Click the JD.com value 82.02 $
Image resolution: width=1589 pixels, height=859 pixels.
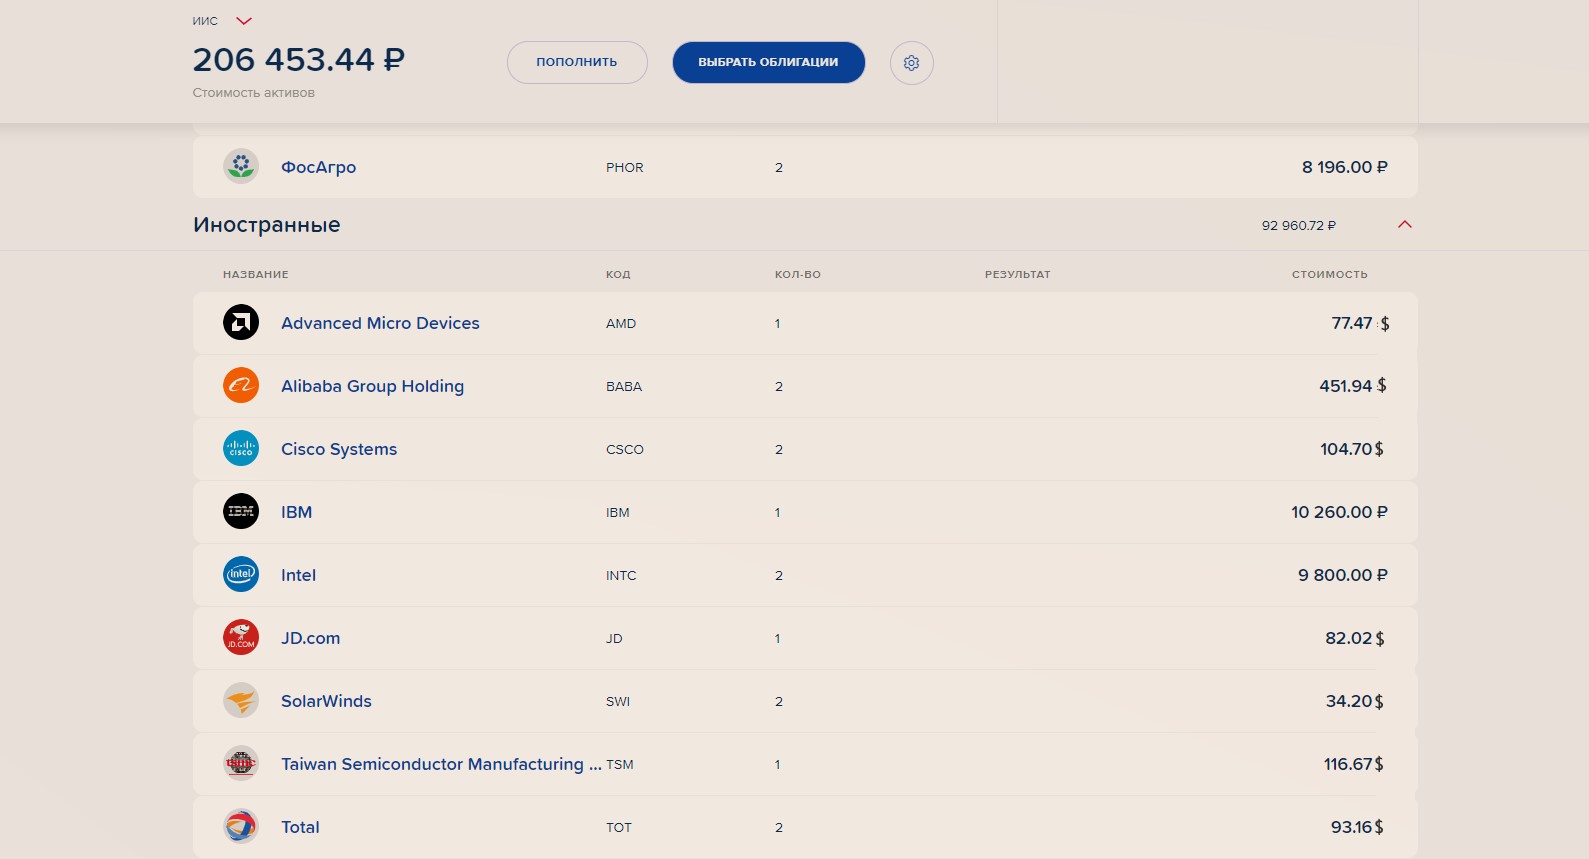pos(1354,638)
